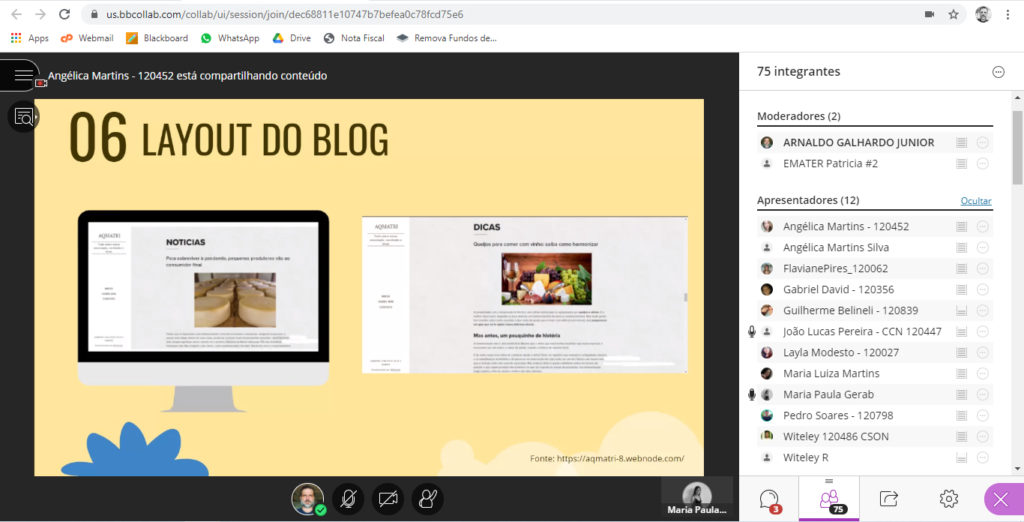This screenshot has width=1024, height=522.
Task: Open the Blackboard bookmark
Action: click(x=157, y=38)
